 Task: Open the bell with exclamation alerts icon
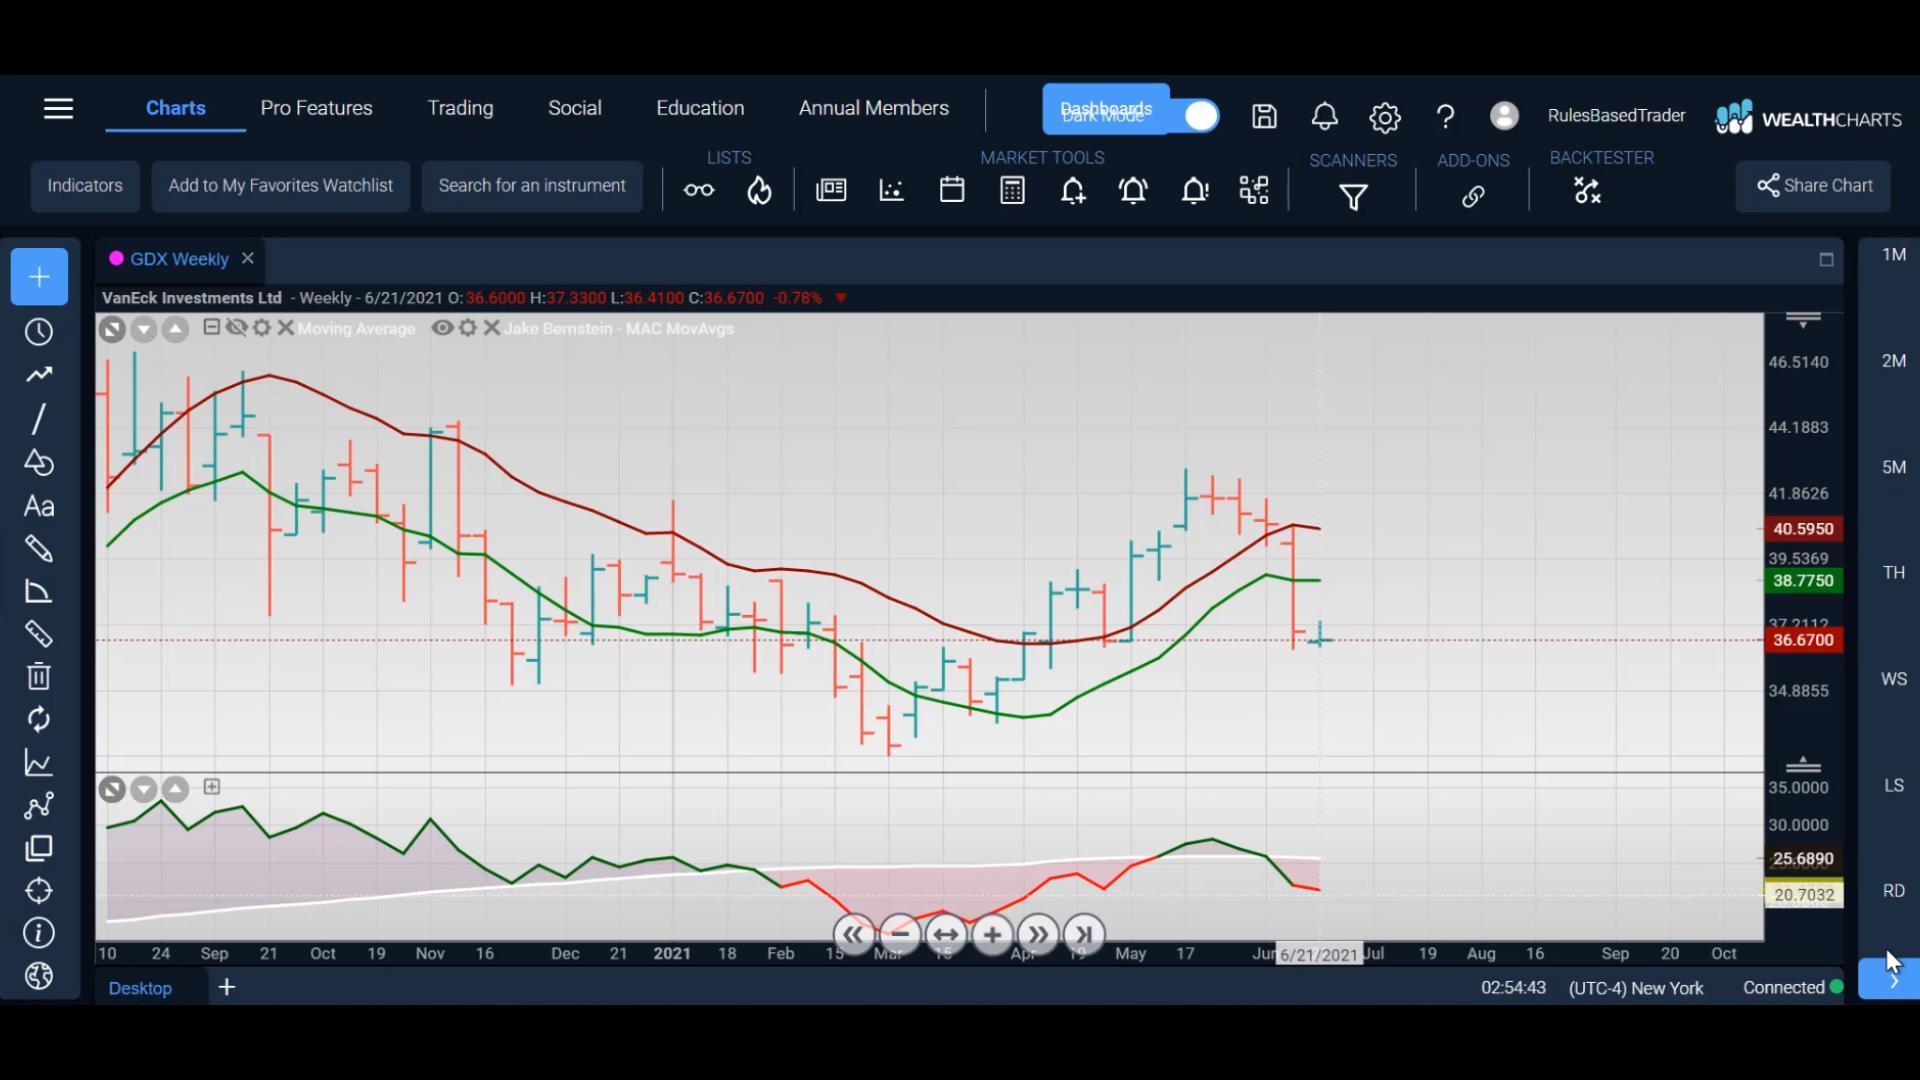pyautogui.click(x=1195, y=190)
